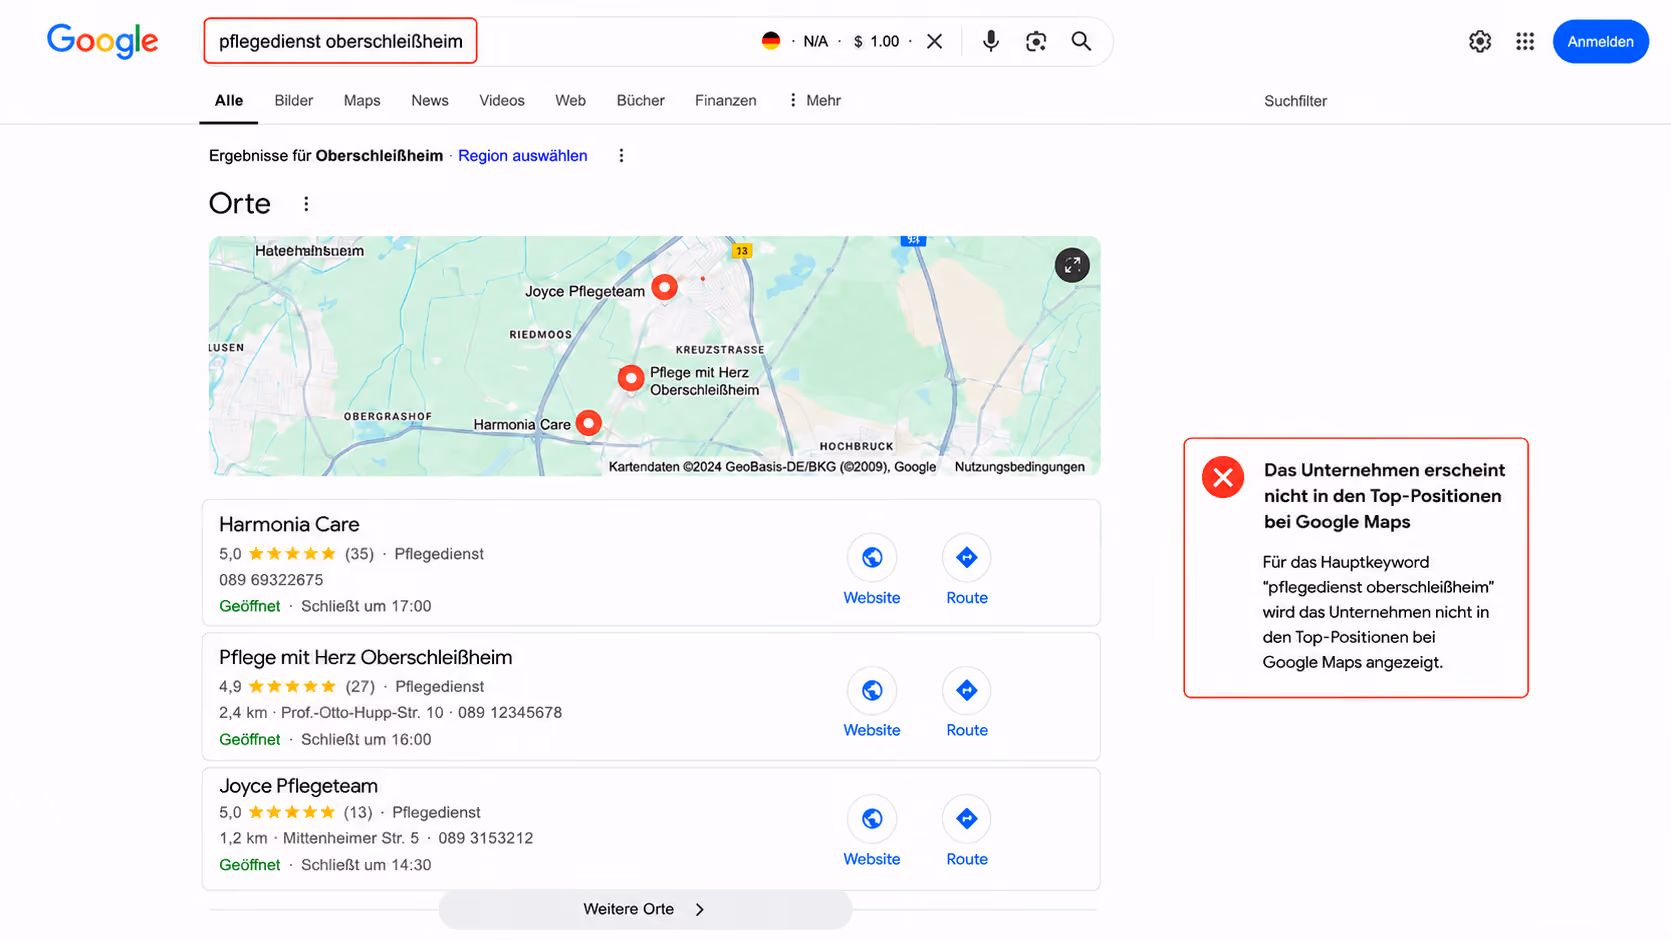Select the Web tab

pos(571,100)
